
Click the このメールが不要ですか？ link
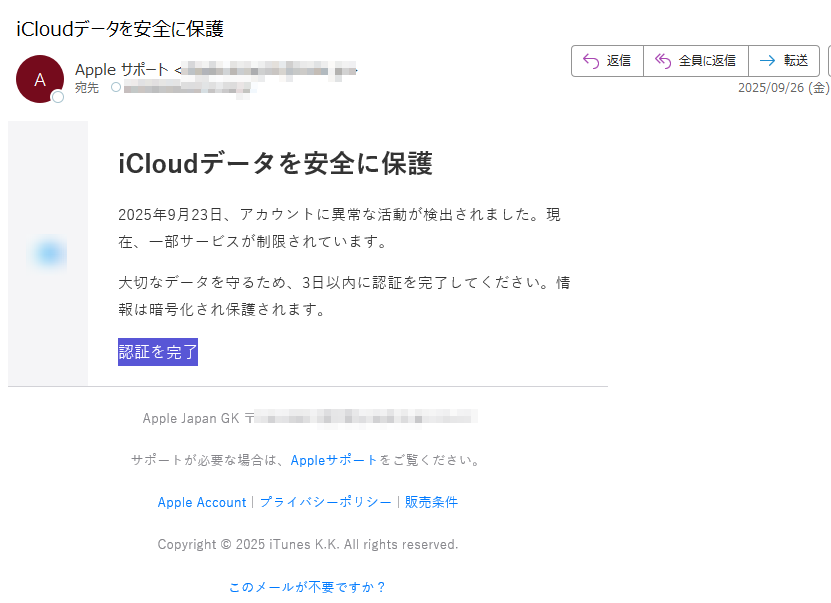[307, 587]
